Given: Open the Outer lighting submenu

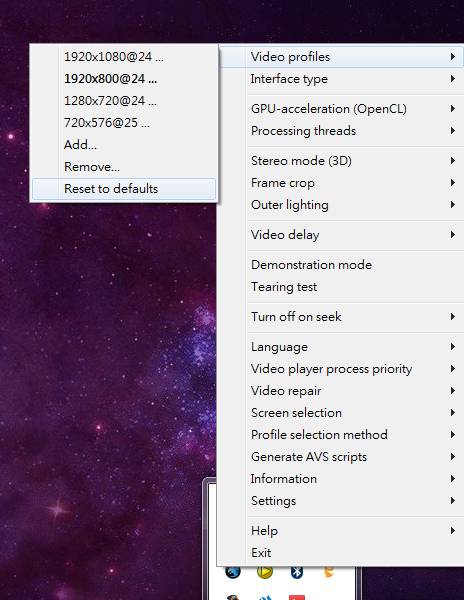Looking at the screenshot, I should tap(341, 205).
